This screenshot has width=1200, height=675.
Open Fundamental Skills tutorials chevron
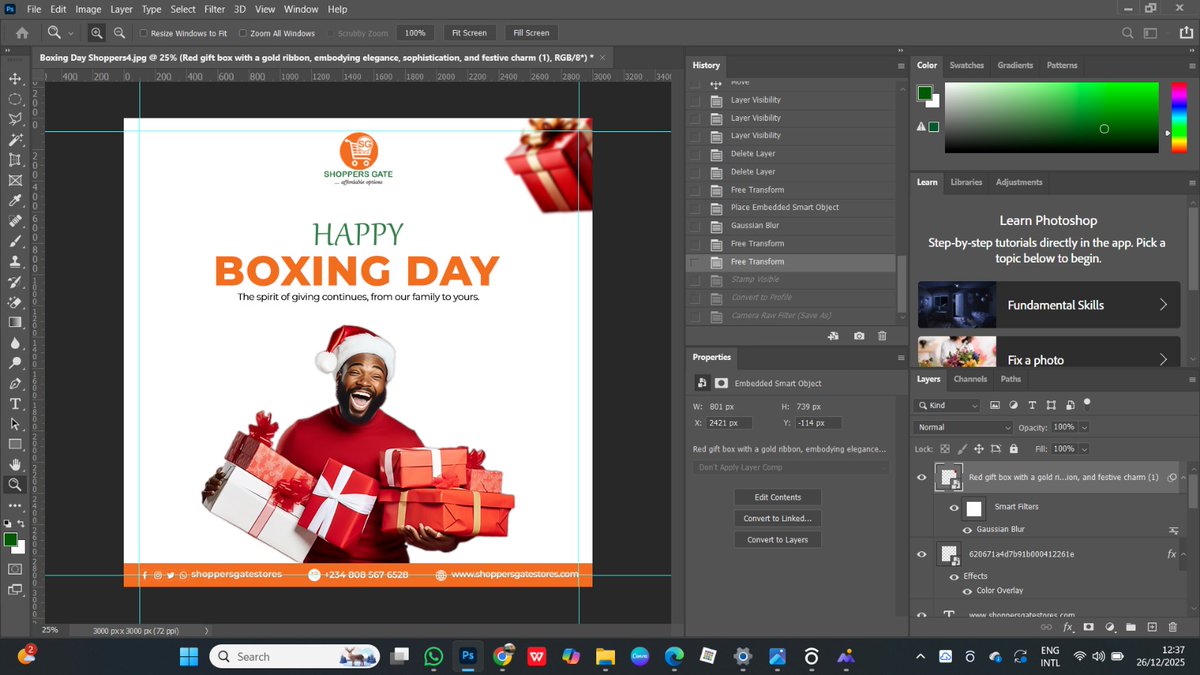1163,305
